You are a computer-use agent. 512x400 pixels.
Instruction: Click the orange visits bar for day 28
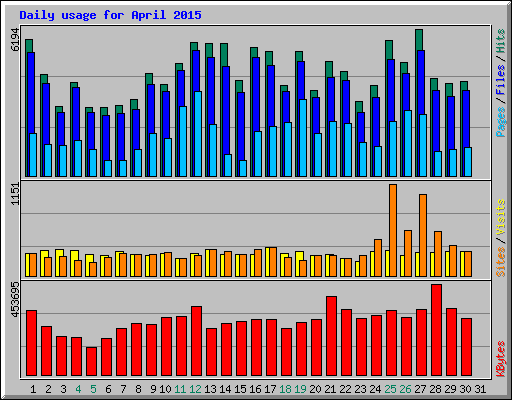438,254
